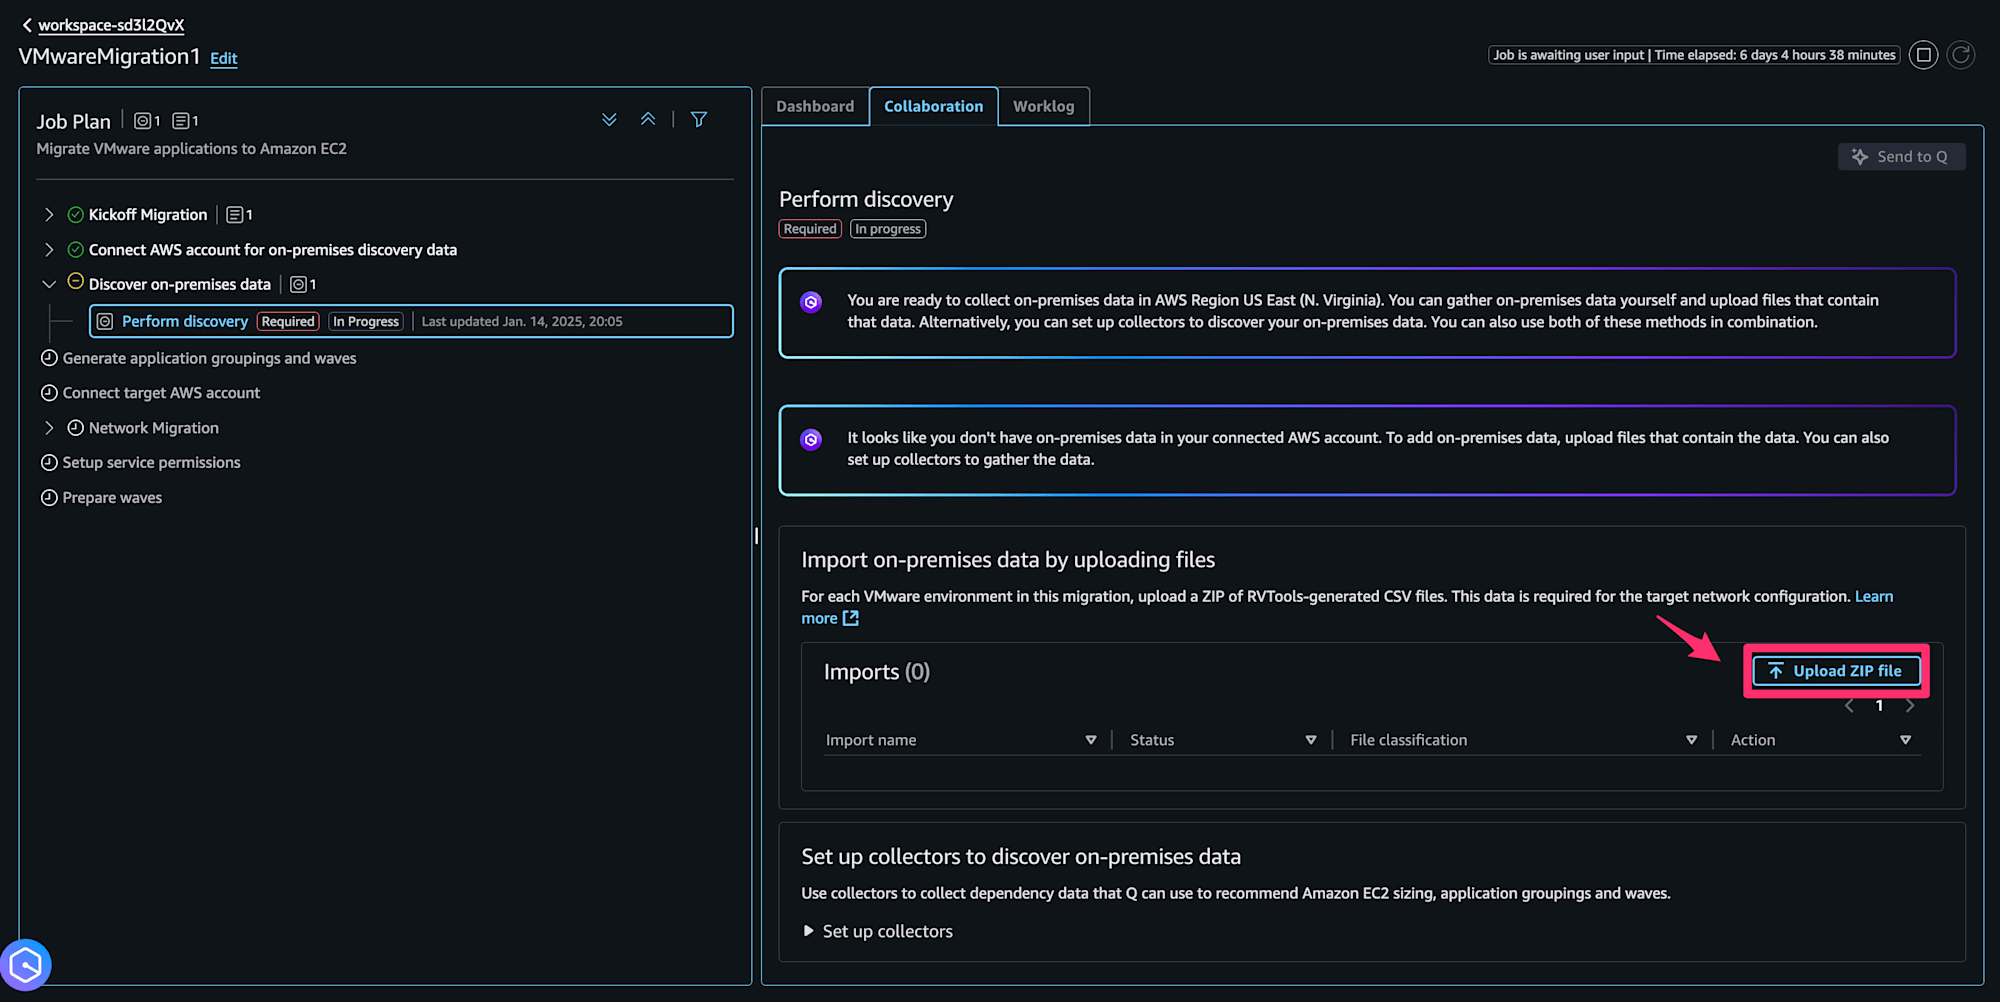The height and width of the screenshot is (1002, 2000).
Task: Open Amazon Q assistant floating icon
Action: [26, 965]
